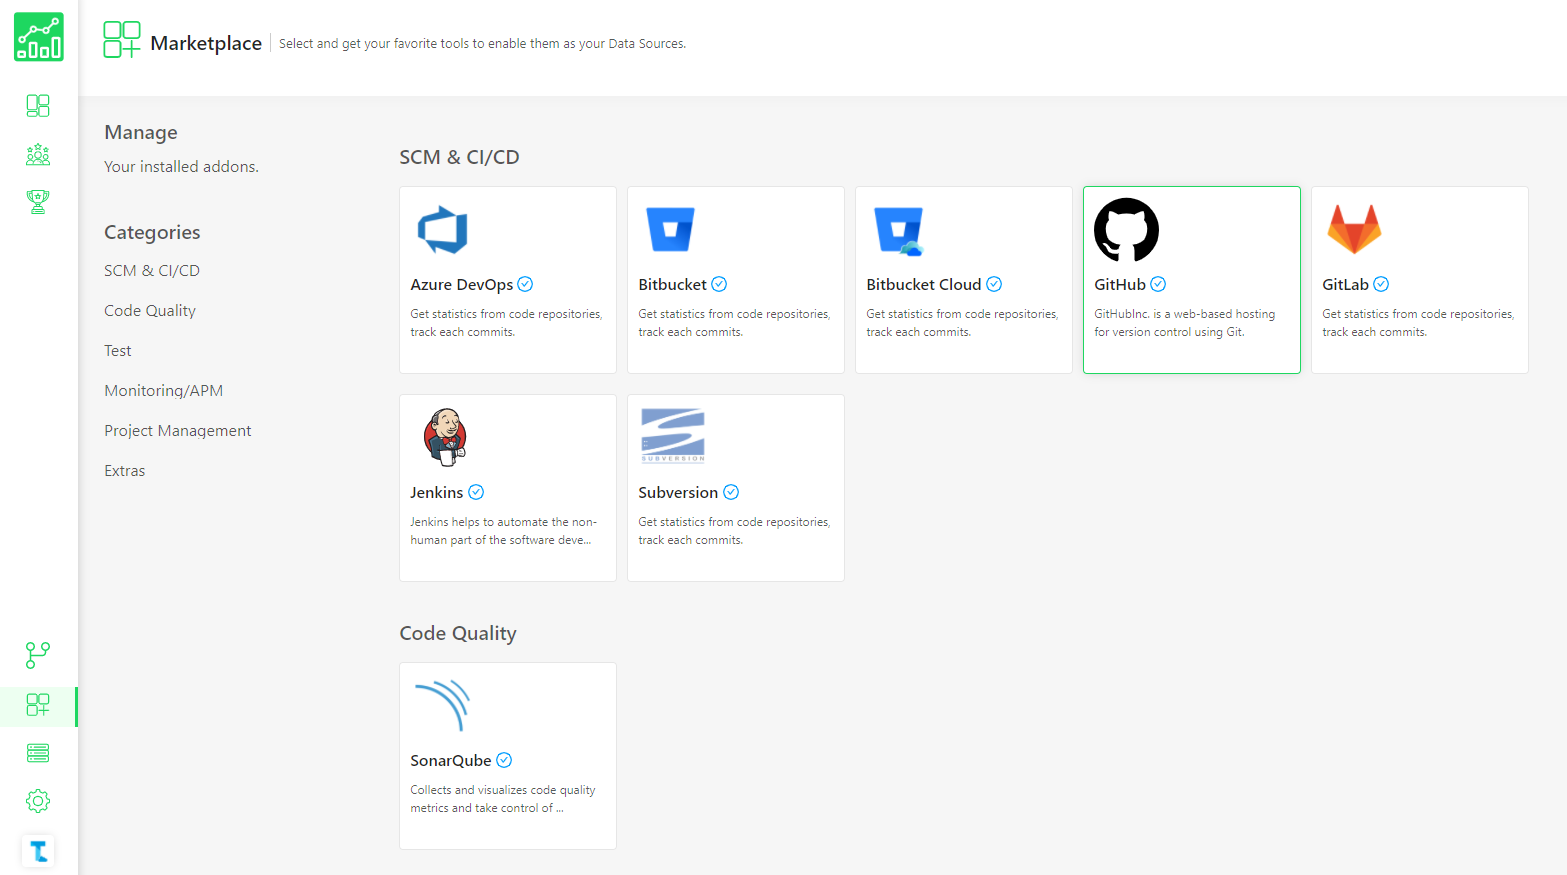Open the teams people icon in sidebar
This screenshot has width=1567, height=875.
[38, 154]
